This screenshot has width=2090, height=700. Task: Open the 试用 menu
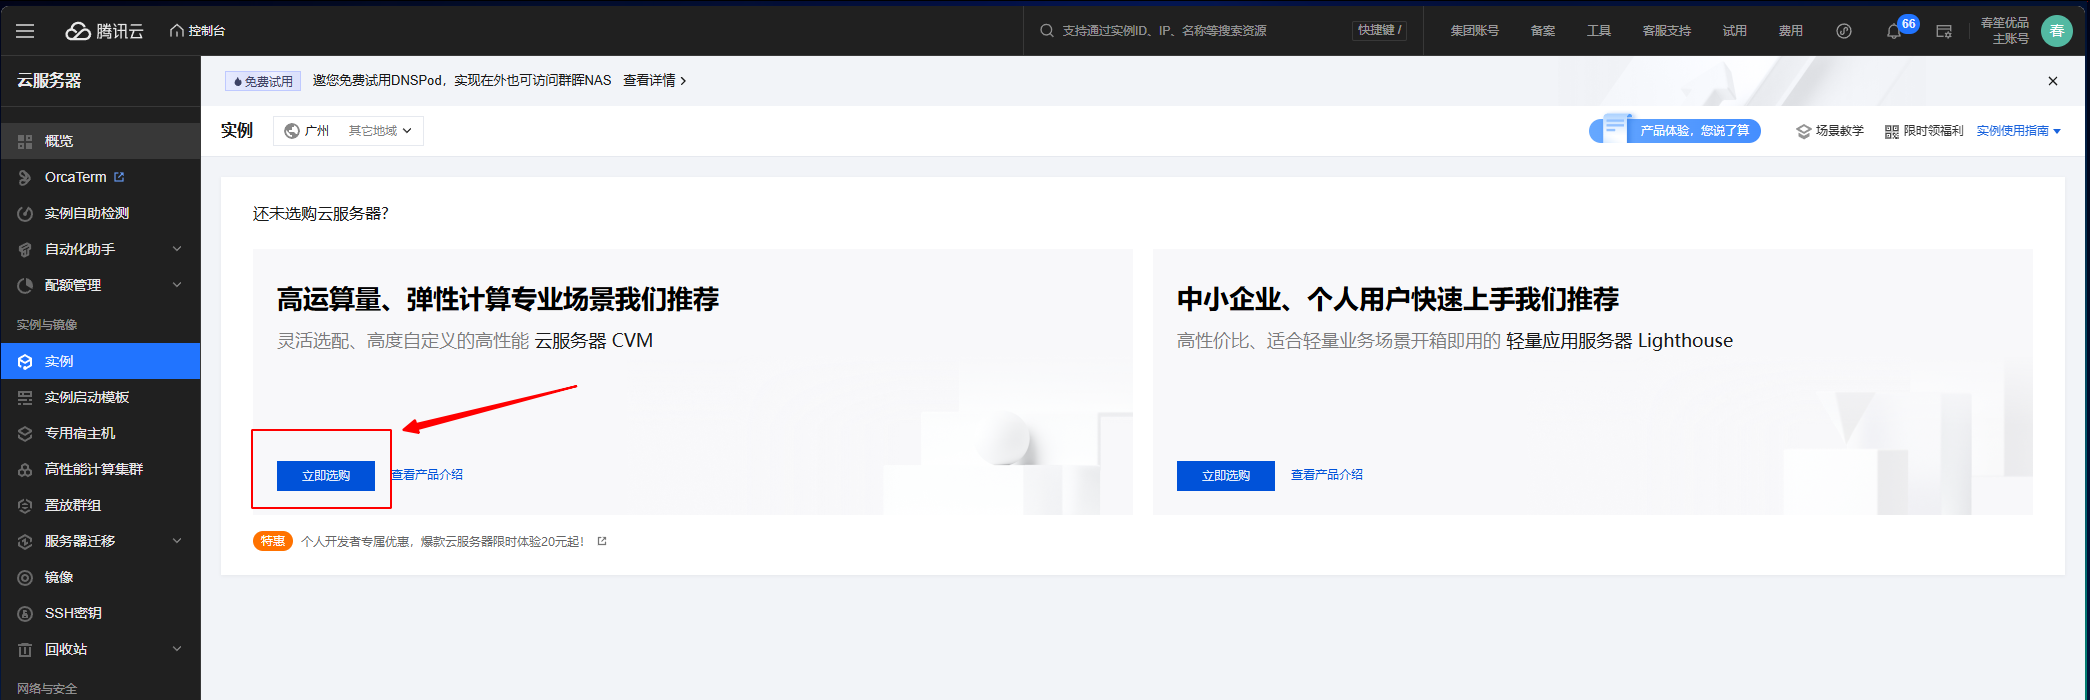(x=1735, y=31)
